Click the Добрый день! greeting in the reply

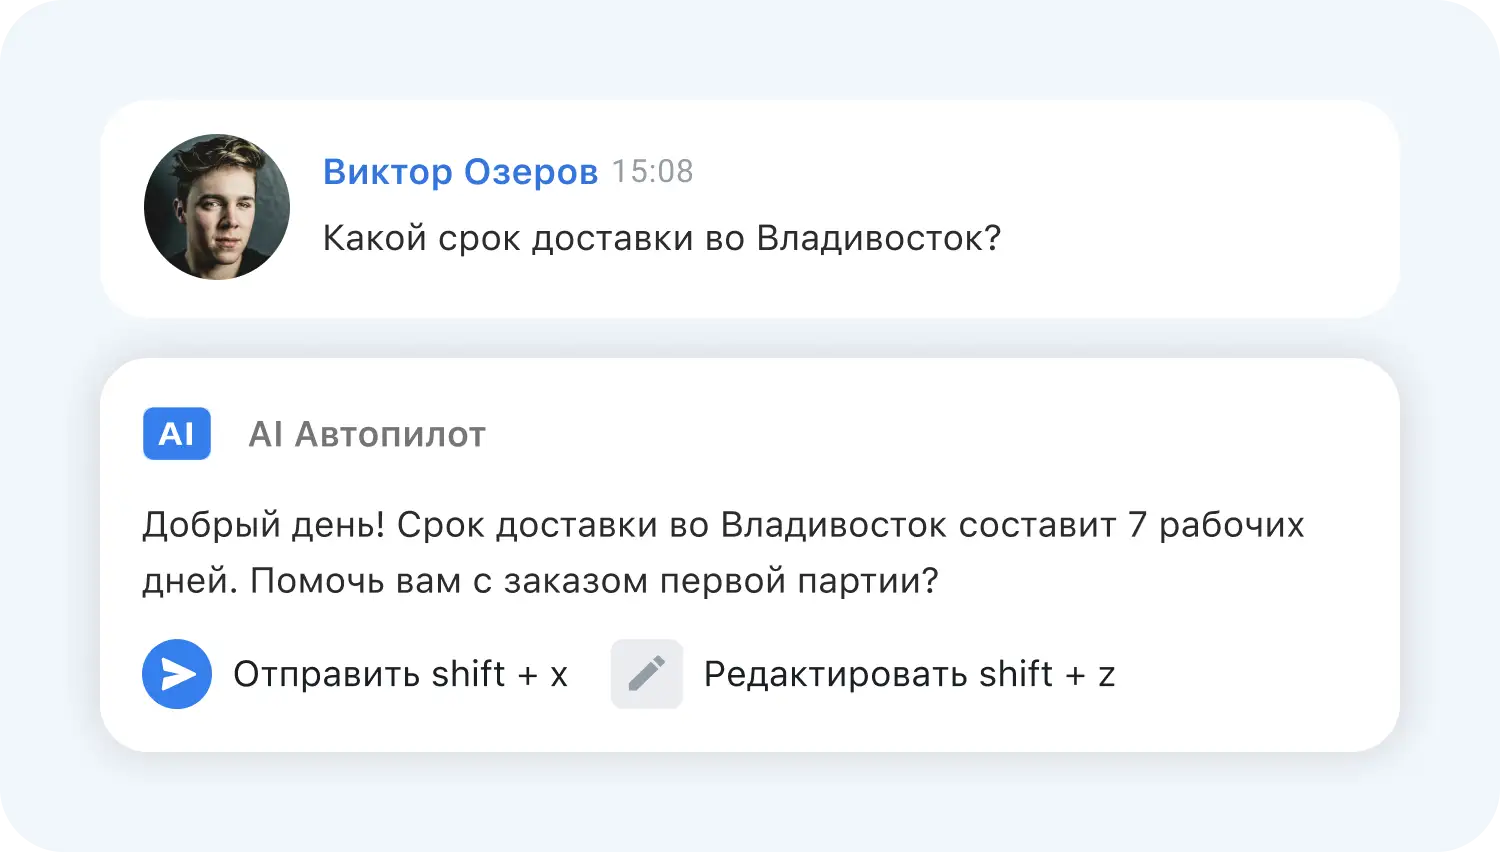pos(264,525)
